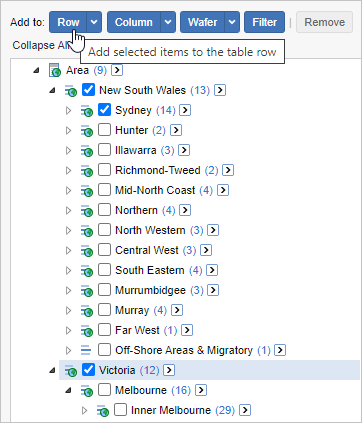Click the arrow button next to South Eastern
This screenshot has height=423, width=362.
coord(212,270)
